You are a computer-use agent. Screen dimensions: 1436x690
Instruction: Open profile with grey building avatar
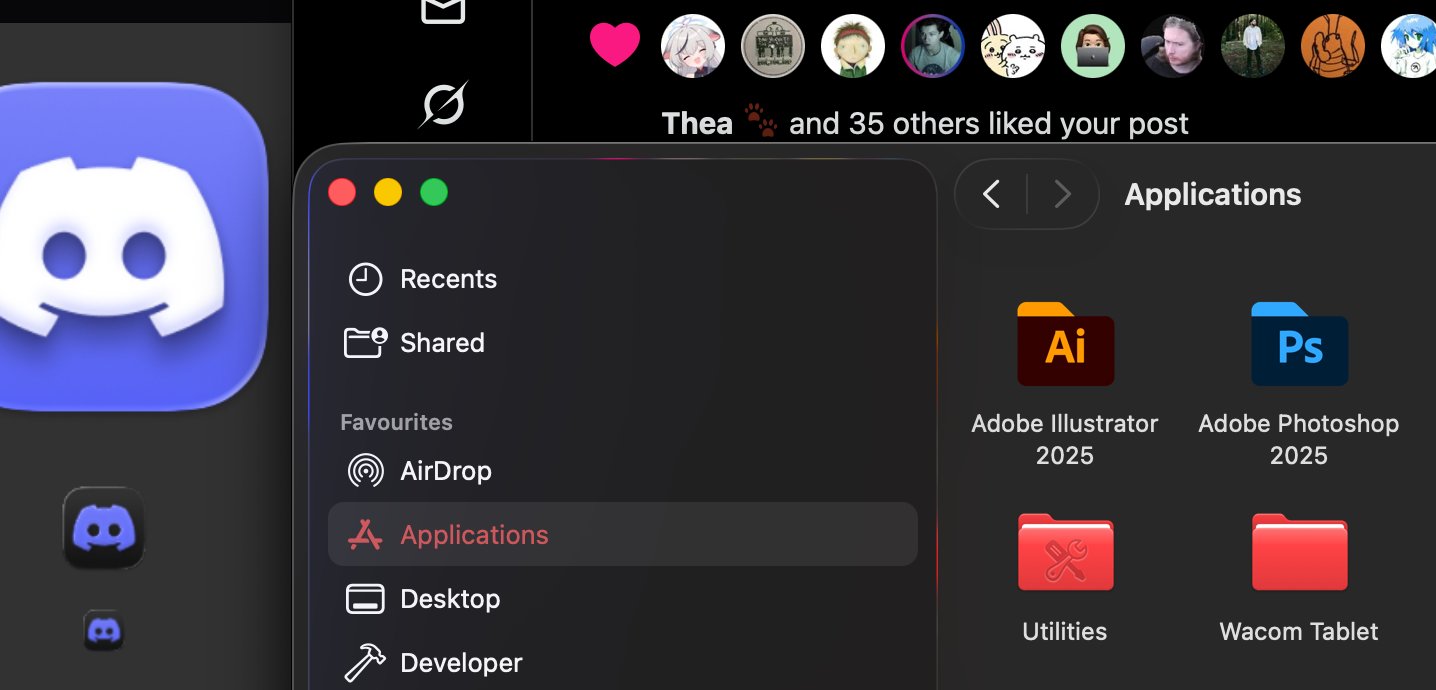tap(773, 46)
